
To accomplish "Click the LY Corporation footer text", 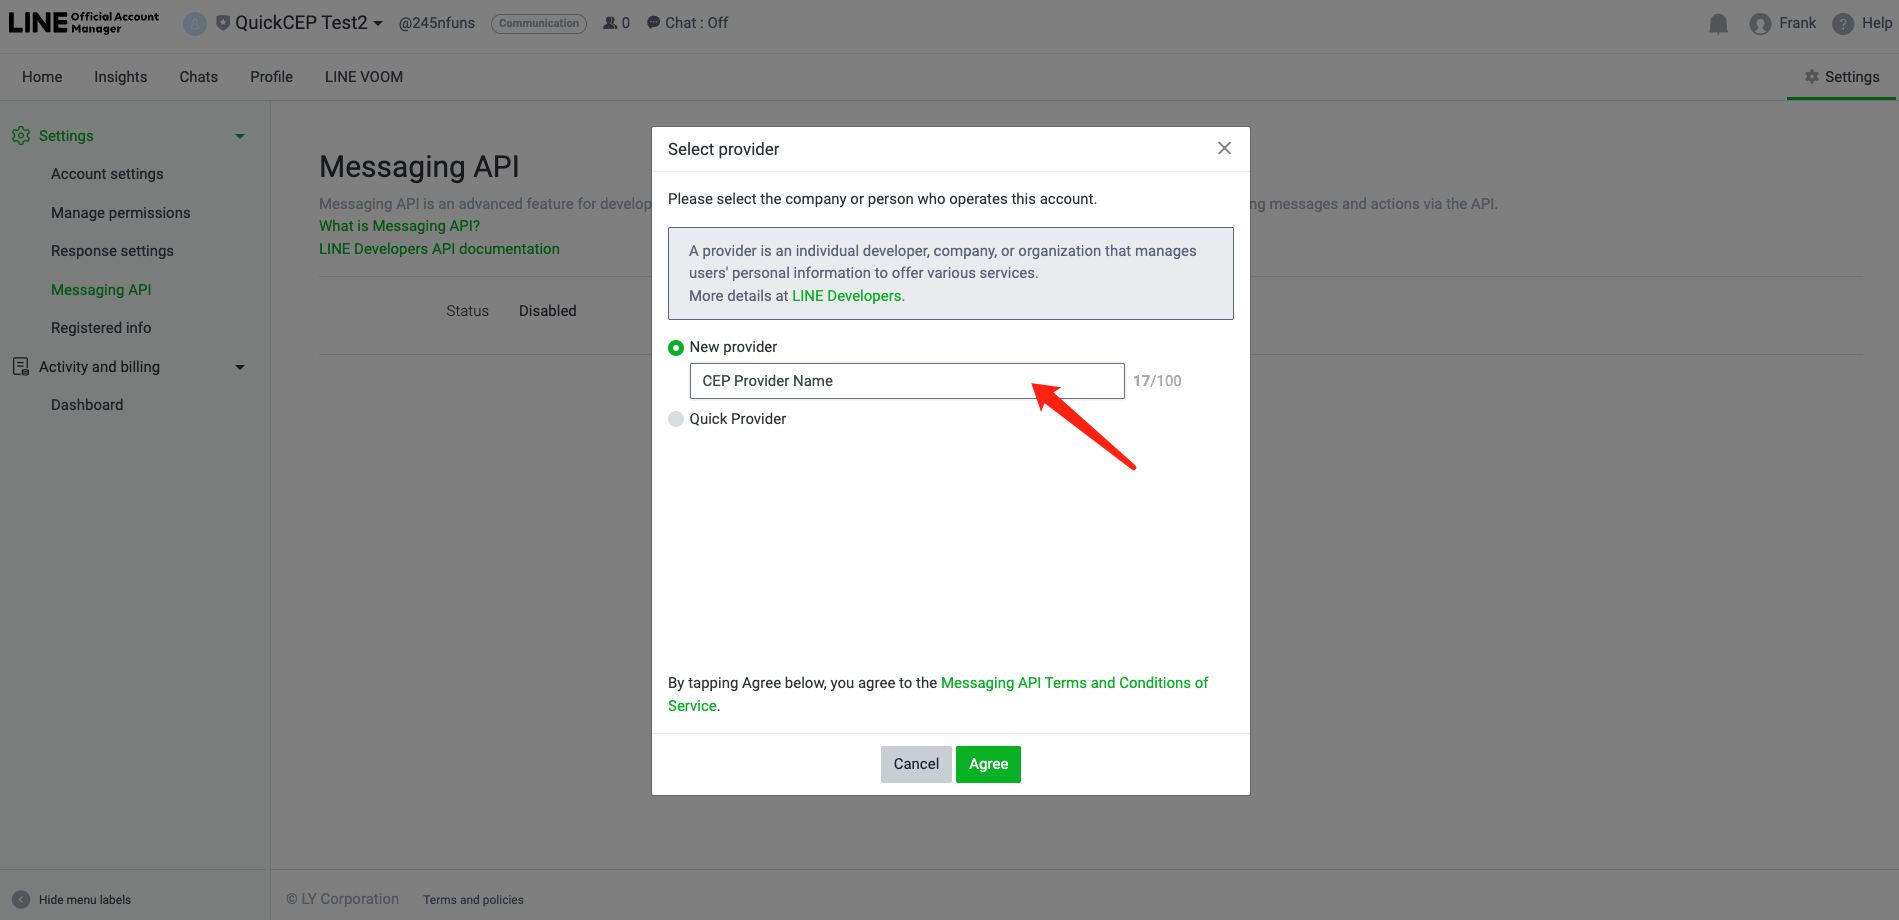I will click(343, 899).
